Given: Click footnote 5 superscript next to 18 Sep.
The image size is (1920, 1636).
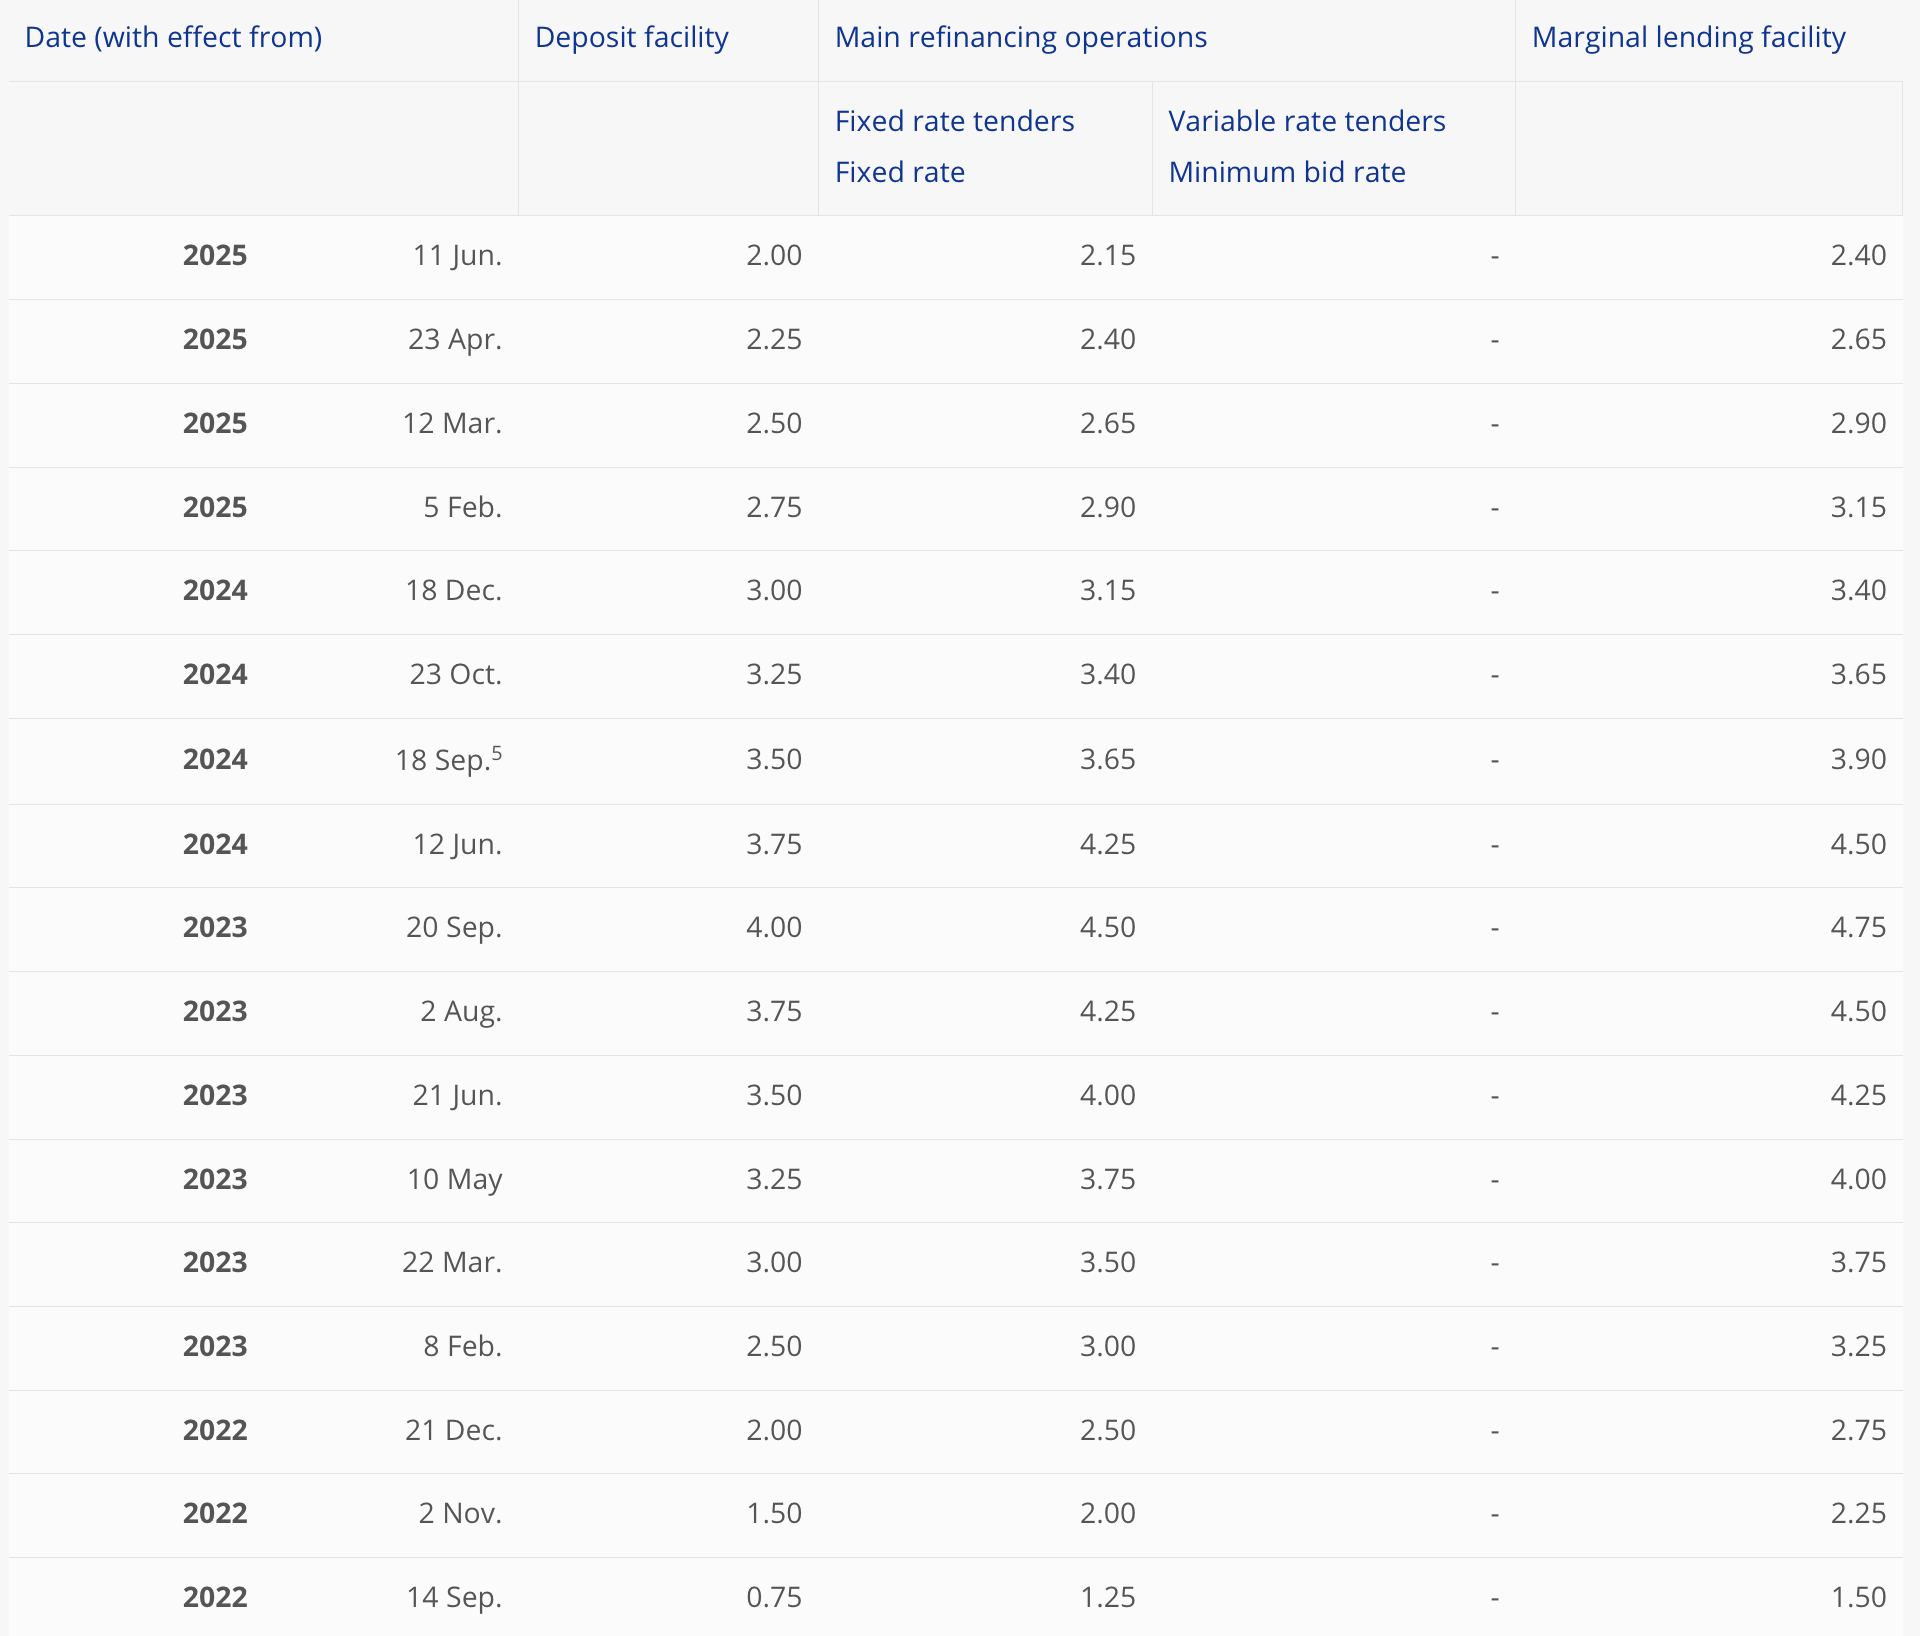Looking at the screenshot, I should (x=497, y=753).
